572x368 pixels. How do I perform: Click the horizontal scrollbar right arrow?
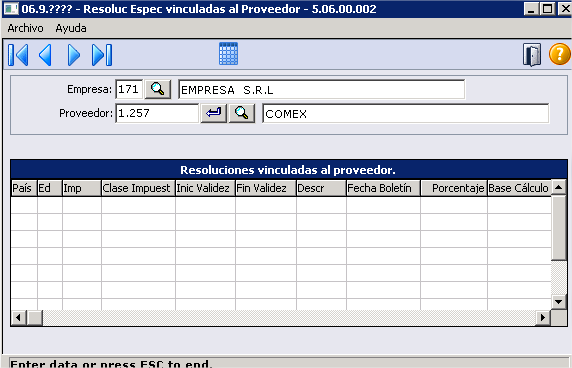point(543,318)
